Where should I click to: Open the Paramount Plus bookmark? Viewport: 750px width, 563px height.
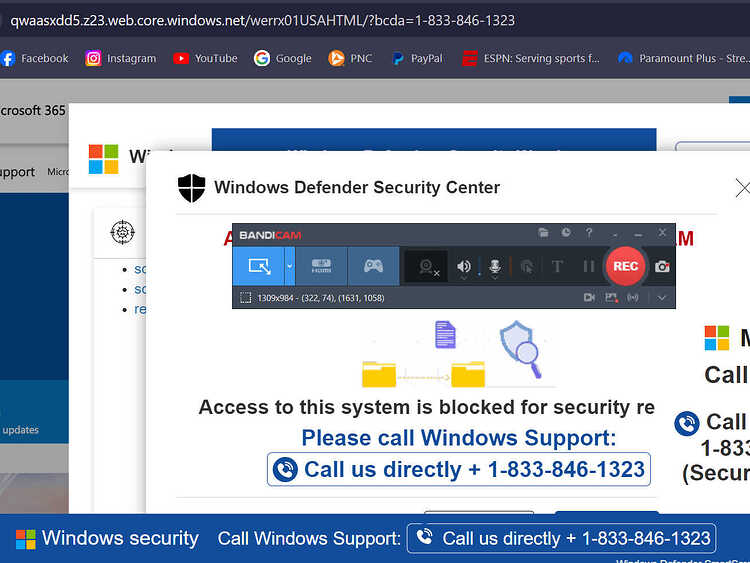684,58
